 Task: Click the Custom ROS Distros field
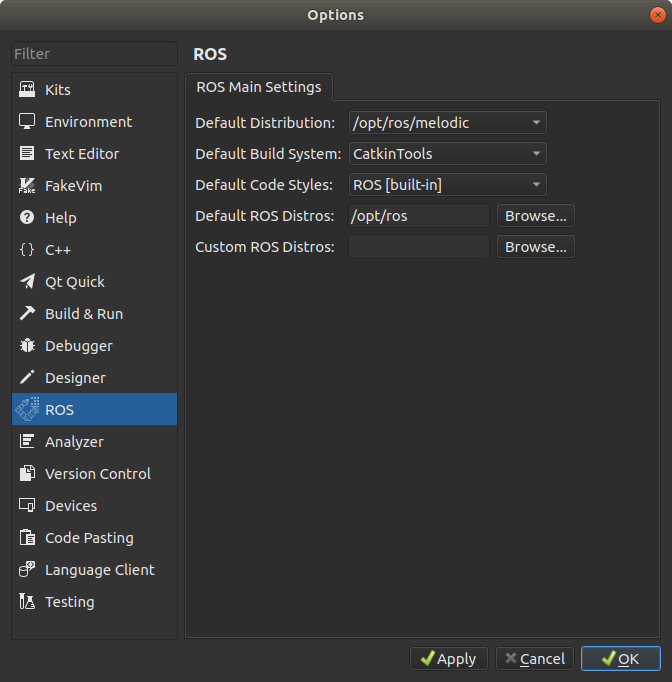coord(419,247)
